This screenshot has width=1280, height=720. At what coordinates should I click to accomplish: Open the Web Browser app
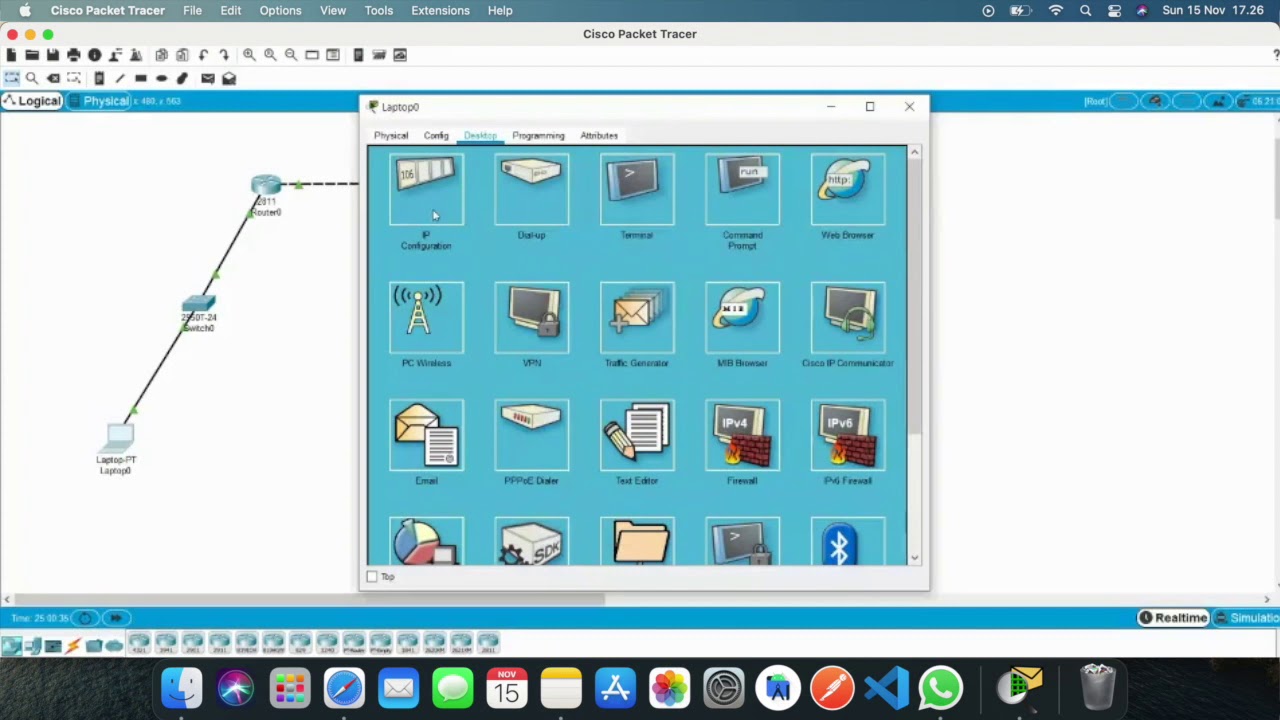click(x=847, y=189)
